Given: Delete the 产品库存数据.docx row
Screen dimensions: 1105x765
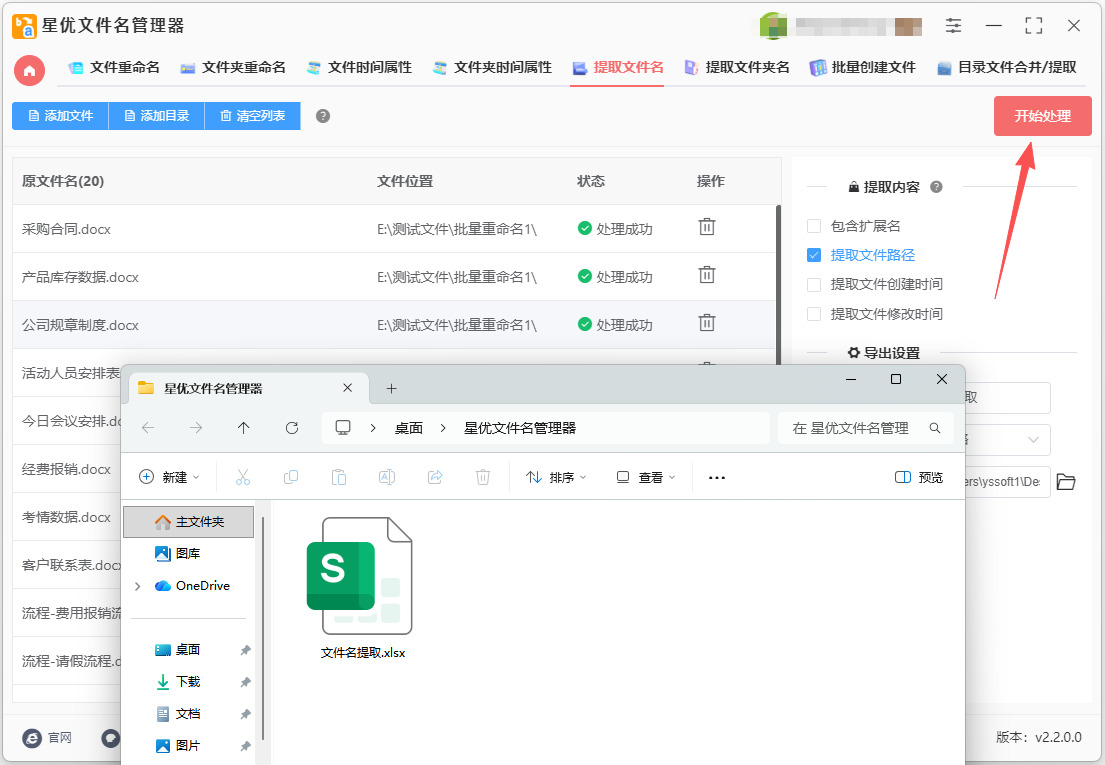Looking at the screenshot, I should [706, 275].
